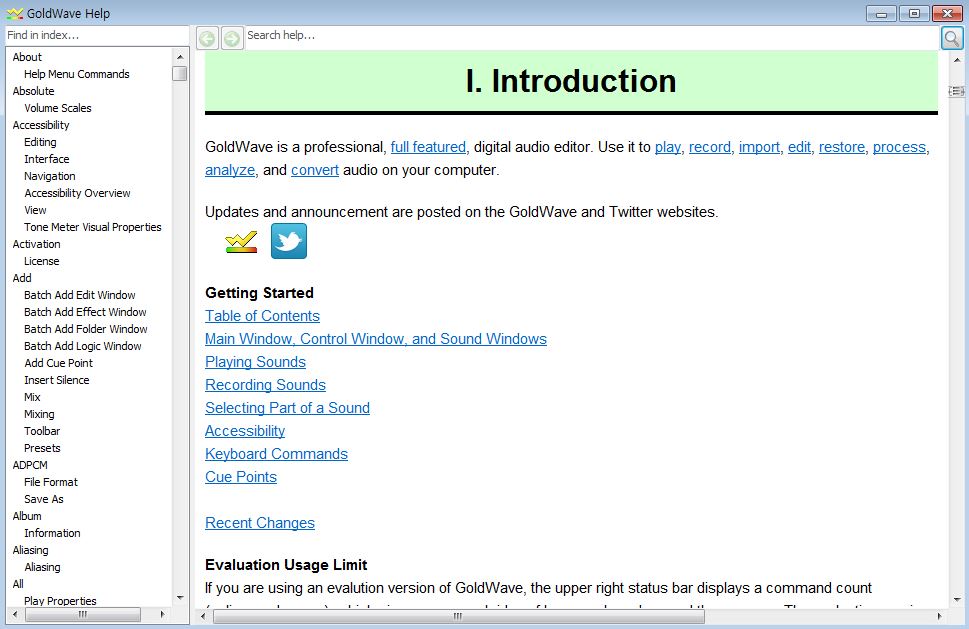Select Tone Meter Visual Properties entry
Screen dimensions: 969x629
93,227
